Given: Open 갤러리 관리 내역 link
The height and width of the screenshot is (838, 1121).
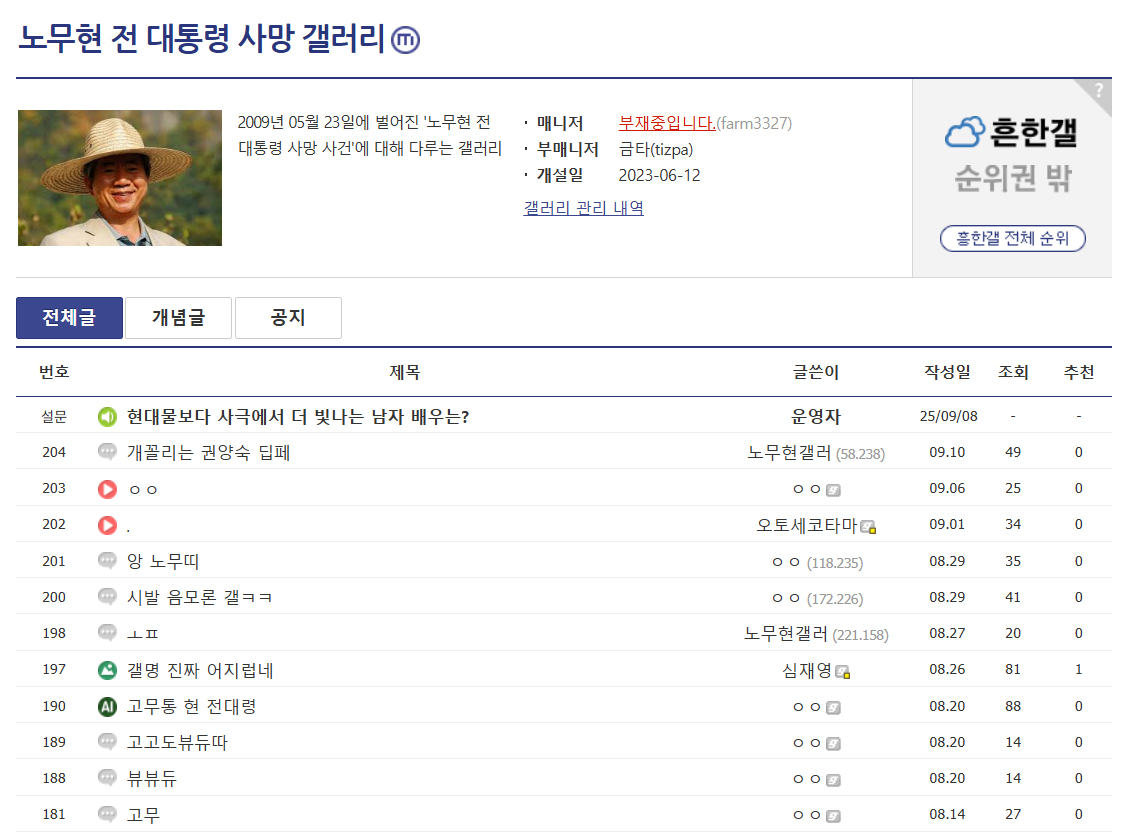Looking at the screenshot, I should point(583,208).
